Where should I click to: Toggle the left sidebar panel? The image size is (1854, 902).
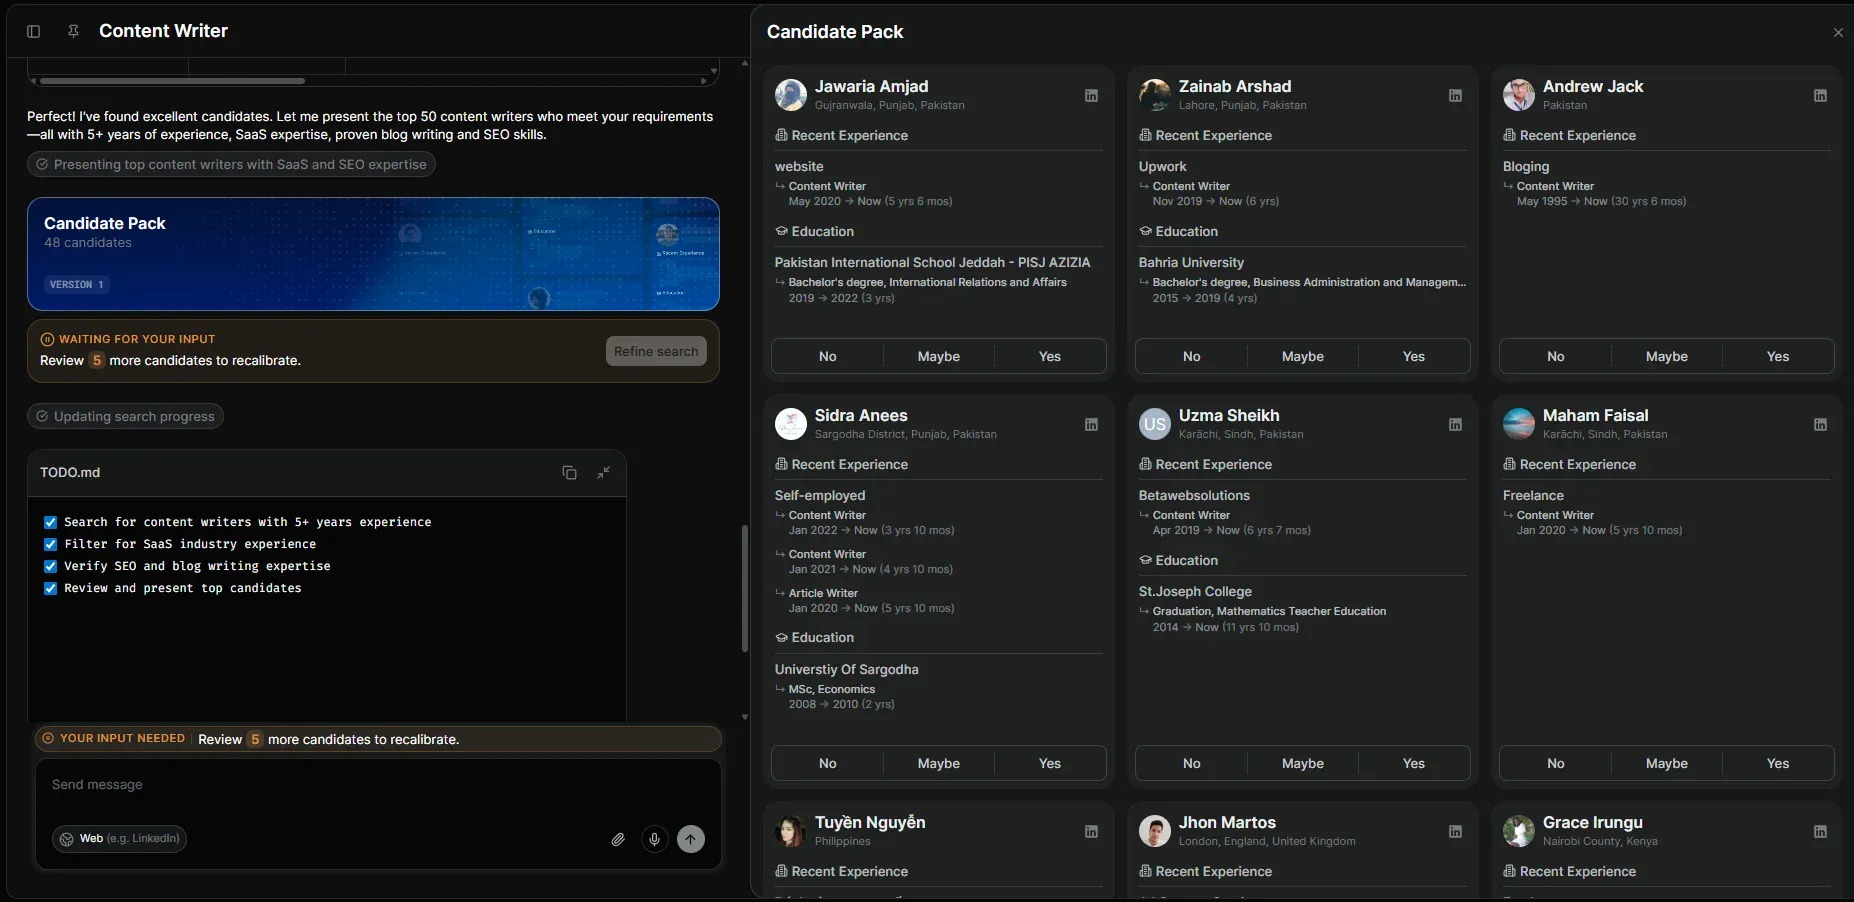pyautogui.click(x=33, y=31)
